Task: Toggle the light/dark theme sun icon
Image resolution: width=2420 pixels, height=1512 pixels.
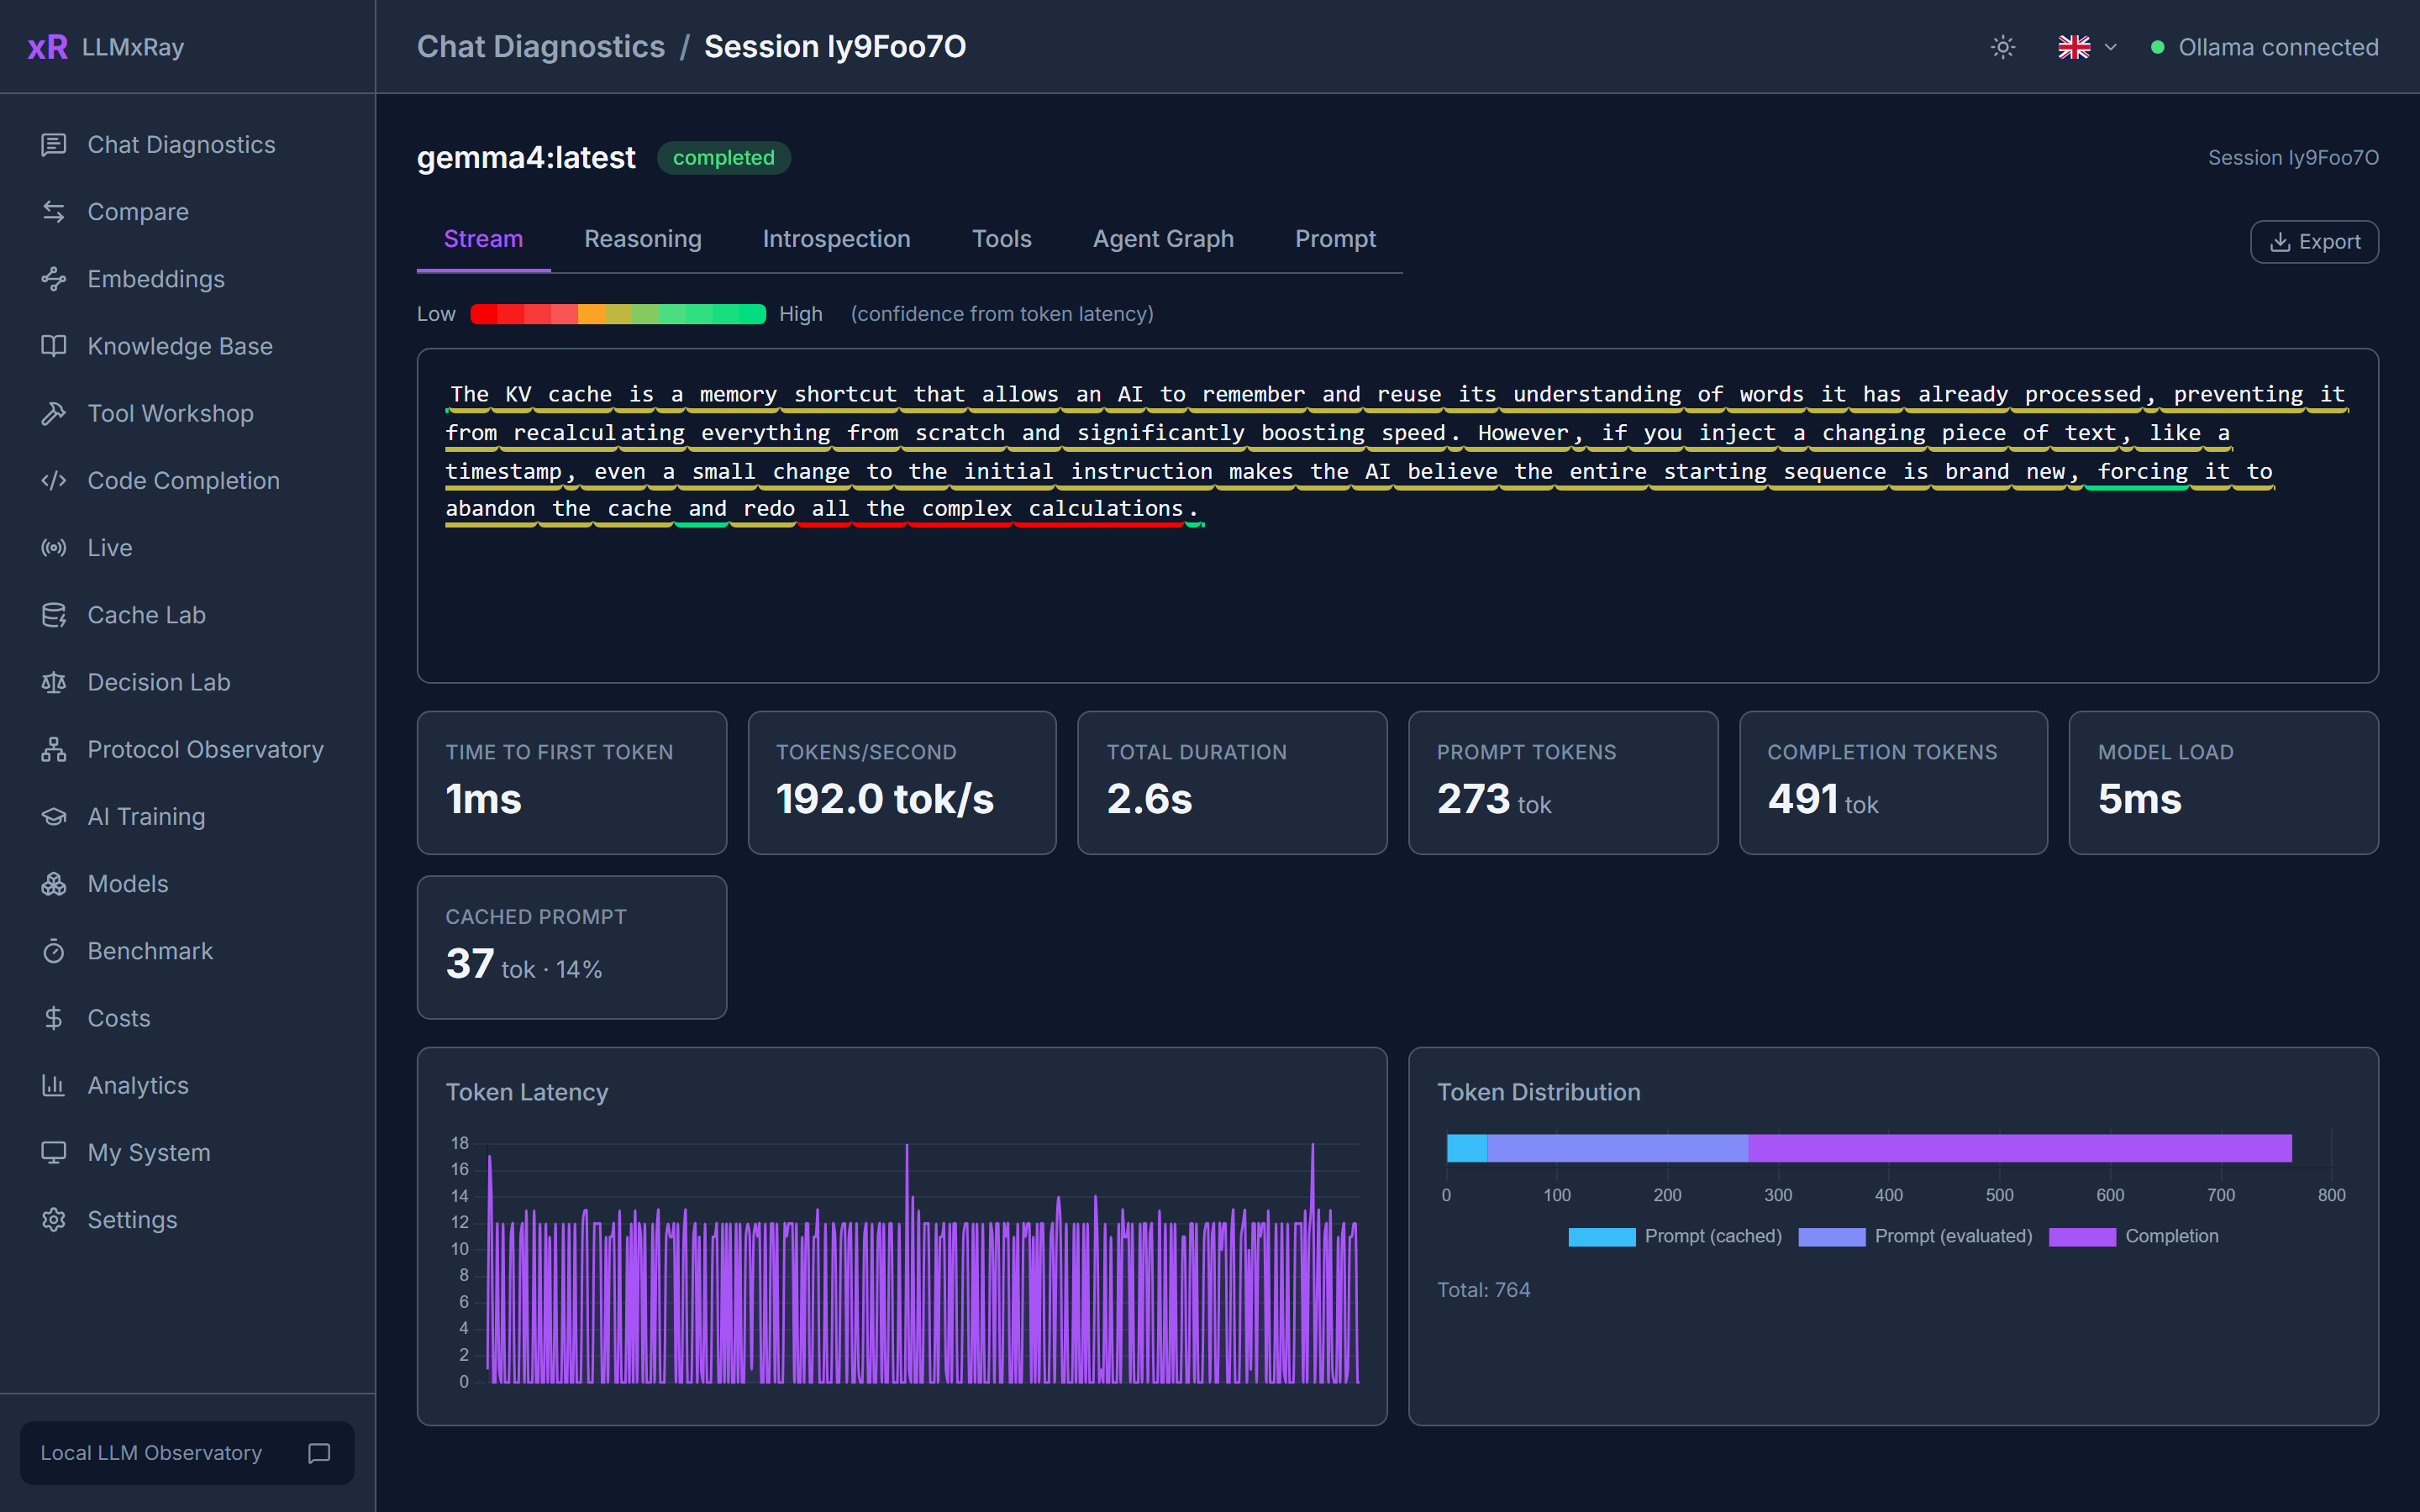Action: [x=2002, y=47]
